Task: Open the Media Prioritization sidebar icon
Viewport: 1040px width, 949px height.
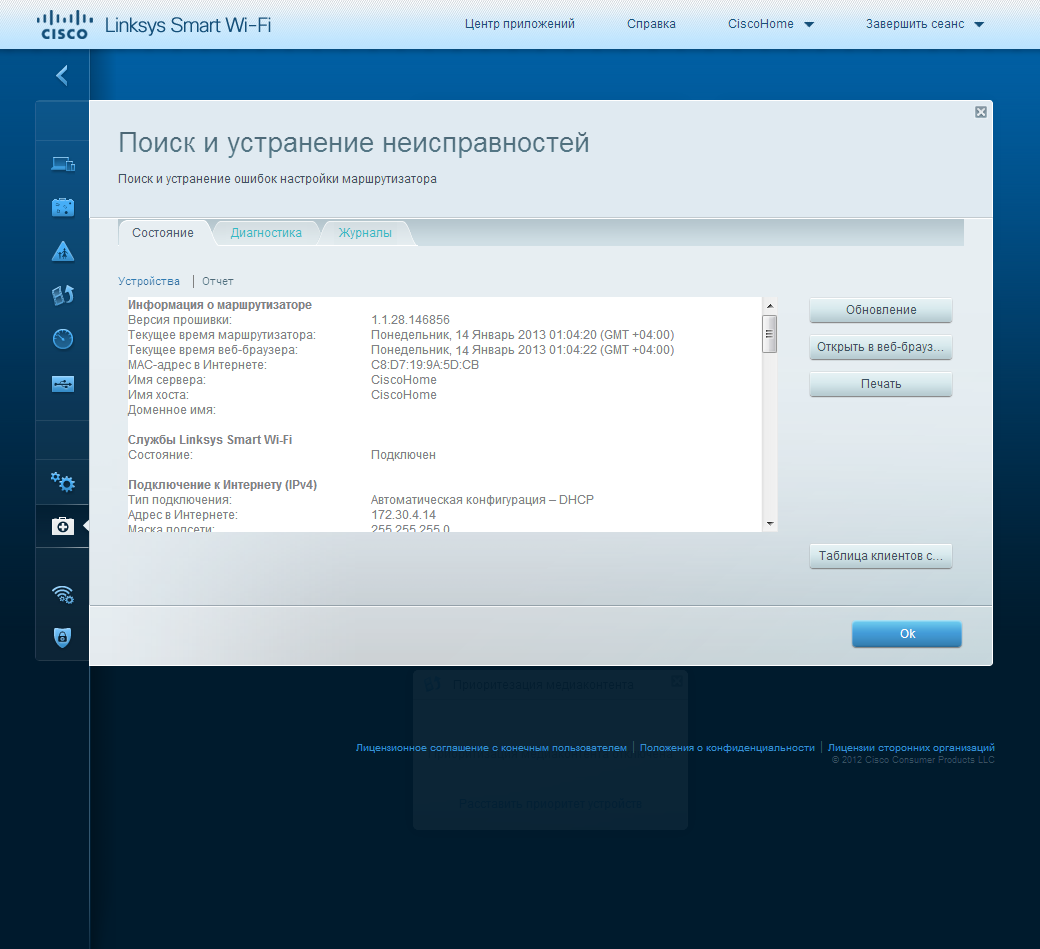Action: pyautogui.click(x=63, y=295)
